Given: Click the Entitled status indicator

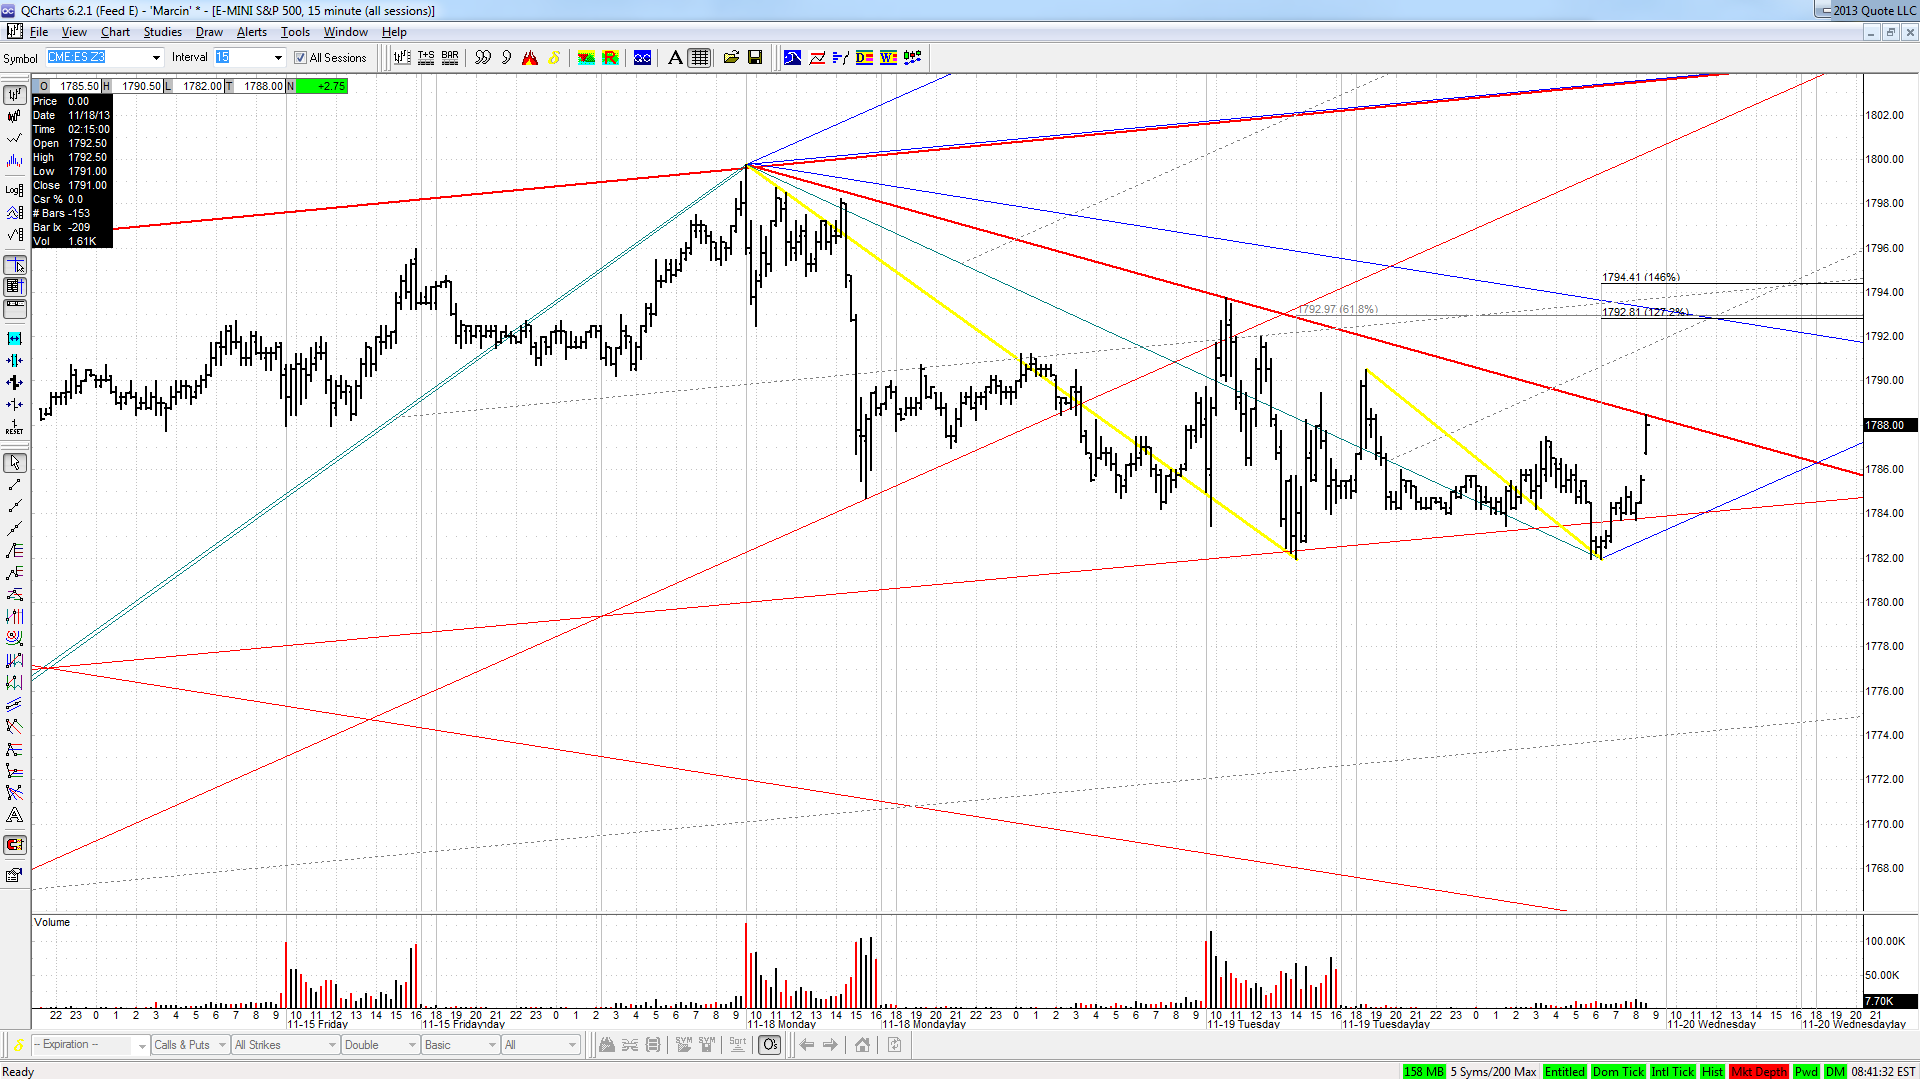Looking at the screenshot, I should 1564,1072.
